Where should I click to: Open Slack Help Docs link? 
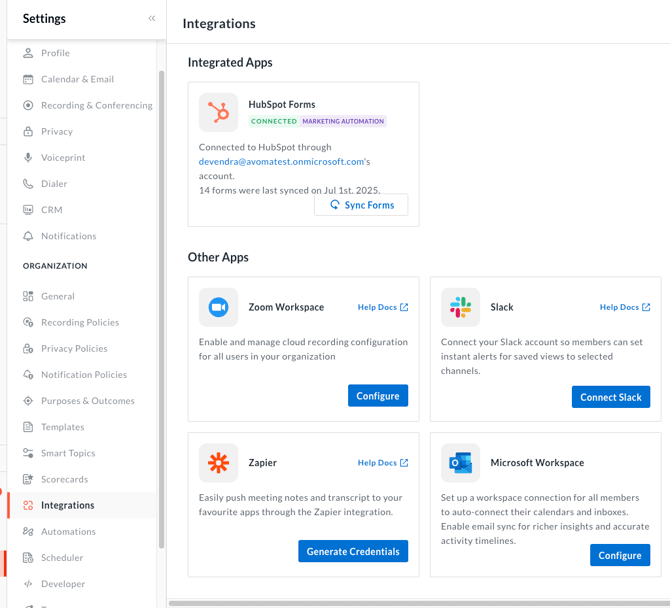coord(625,307)
